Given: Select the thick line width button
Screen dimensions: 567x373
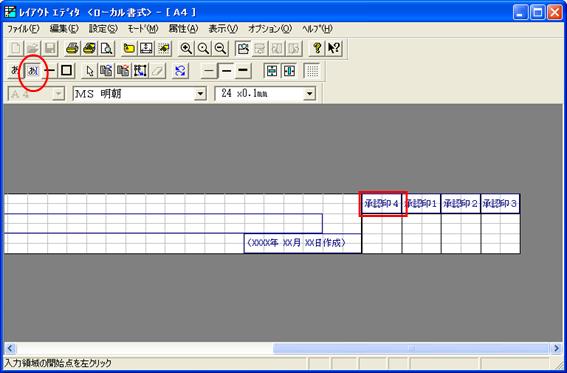Looking at the screenshot, I should (244, 71).
